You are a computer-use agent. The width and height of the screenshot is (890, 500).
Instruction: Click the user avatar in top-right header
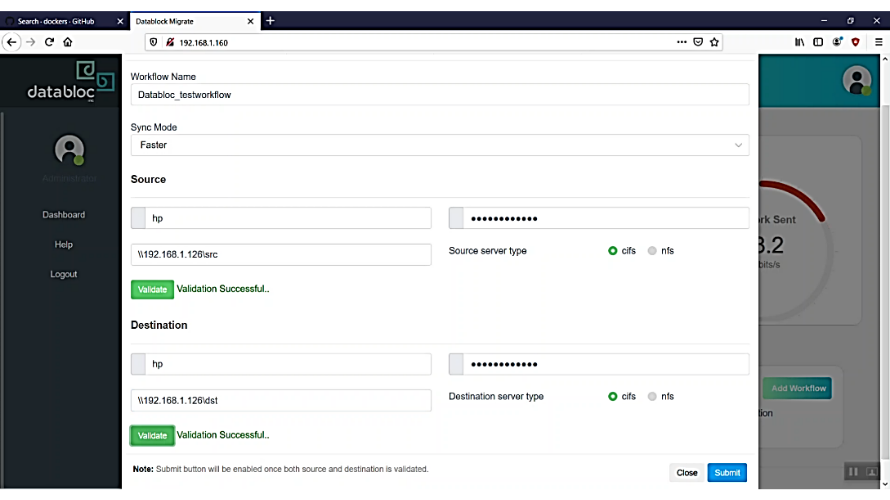[x=857, y=80]
